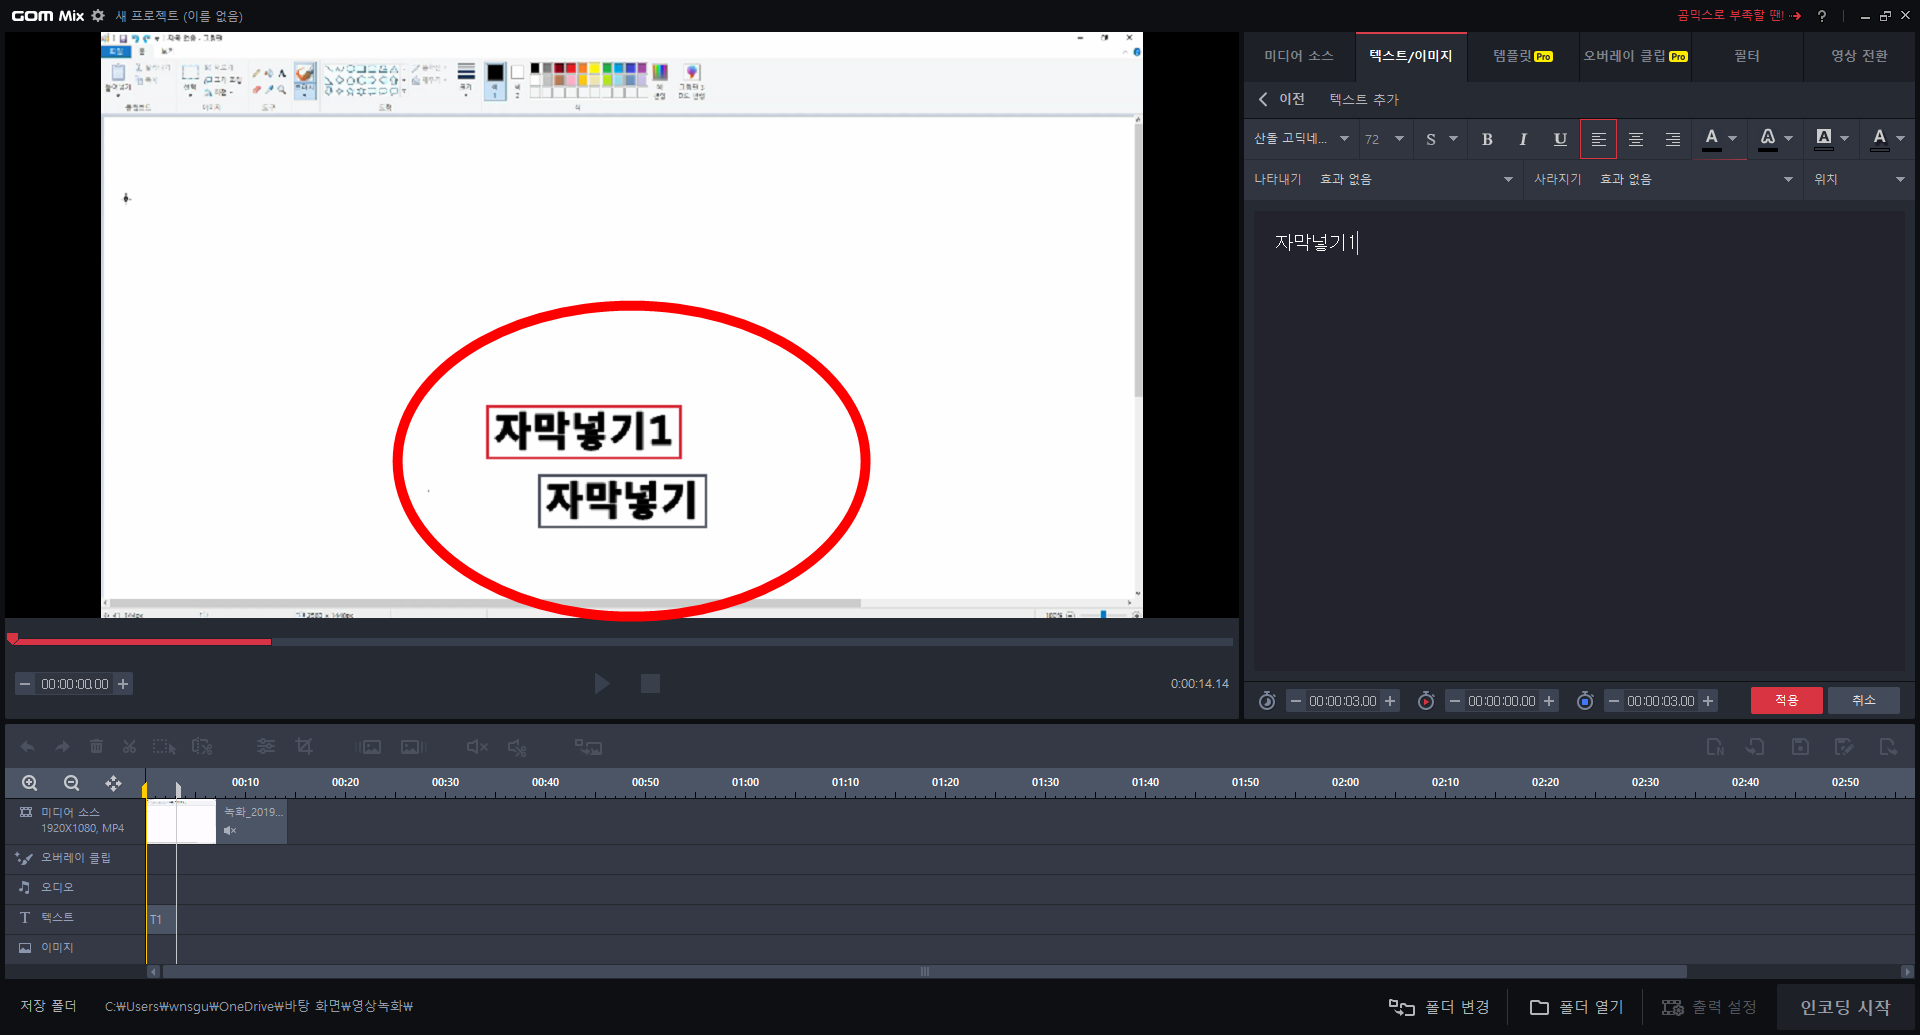This screenshot has height=1035, width=1920.
Task: Click the trash delete icon
Action: (x=96, y=747)
